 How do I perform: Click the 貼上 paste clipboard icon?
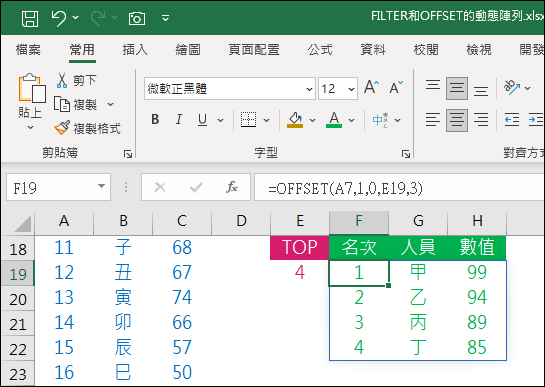pos(32,88)
